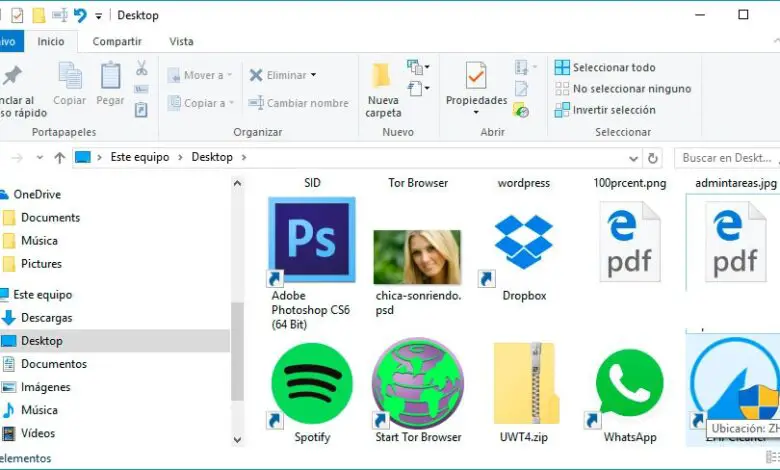Switch to the Vista ribbon tab
This screenshot has height=470, width=780.
point(181,41)
